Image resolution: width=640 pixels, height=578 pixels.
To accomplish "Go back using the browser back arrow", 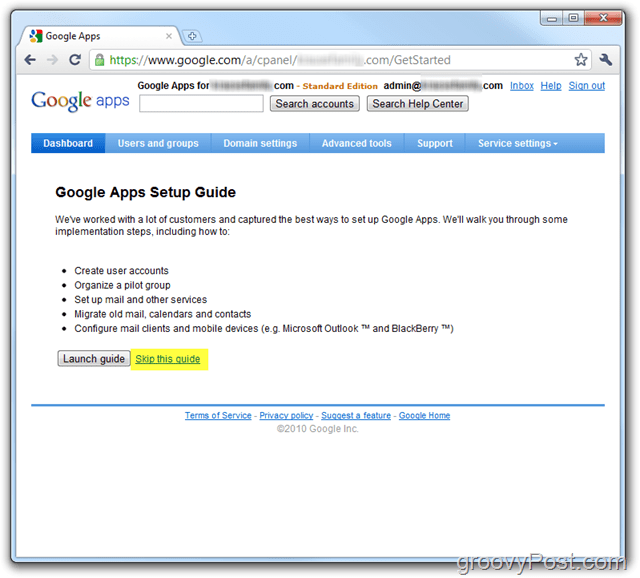I will pos(30,60).
